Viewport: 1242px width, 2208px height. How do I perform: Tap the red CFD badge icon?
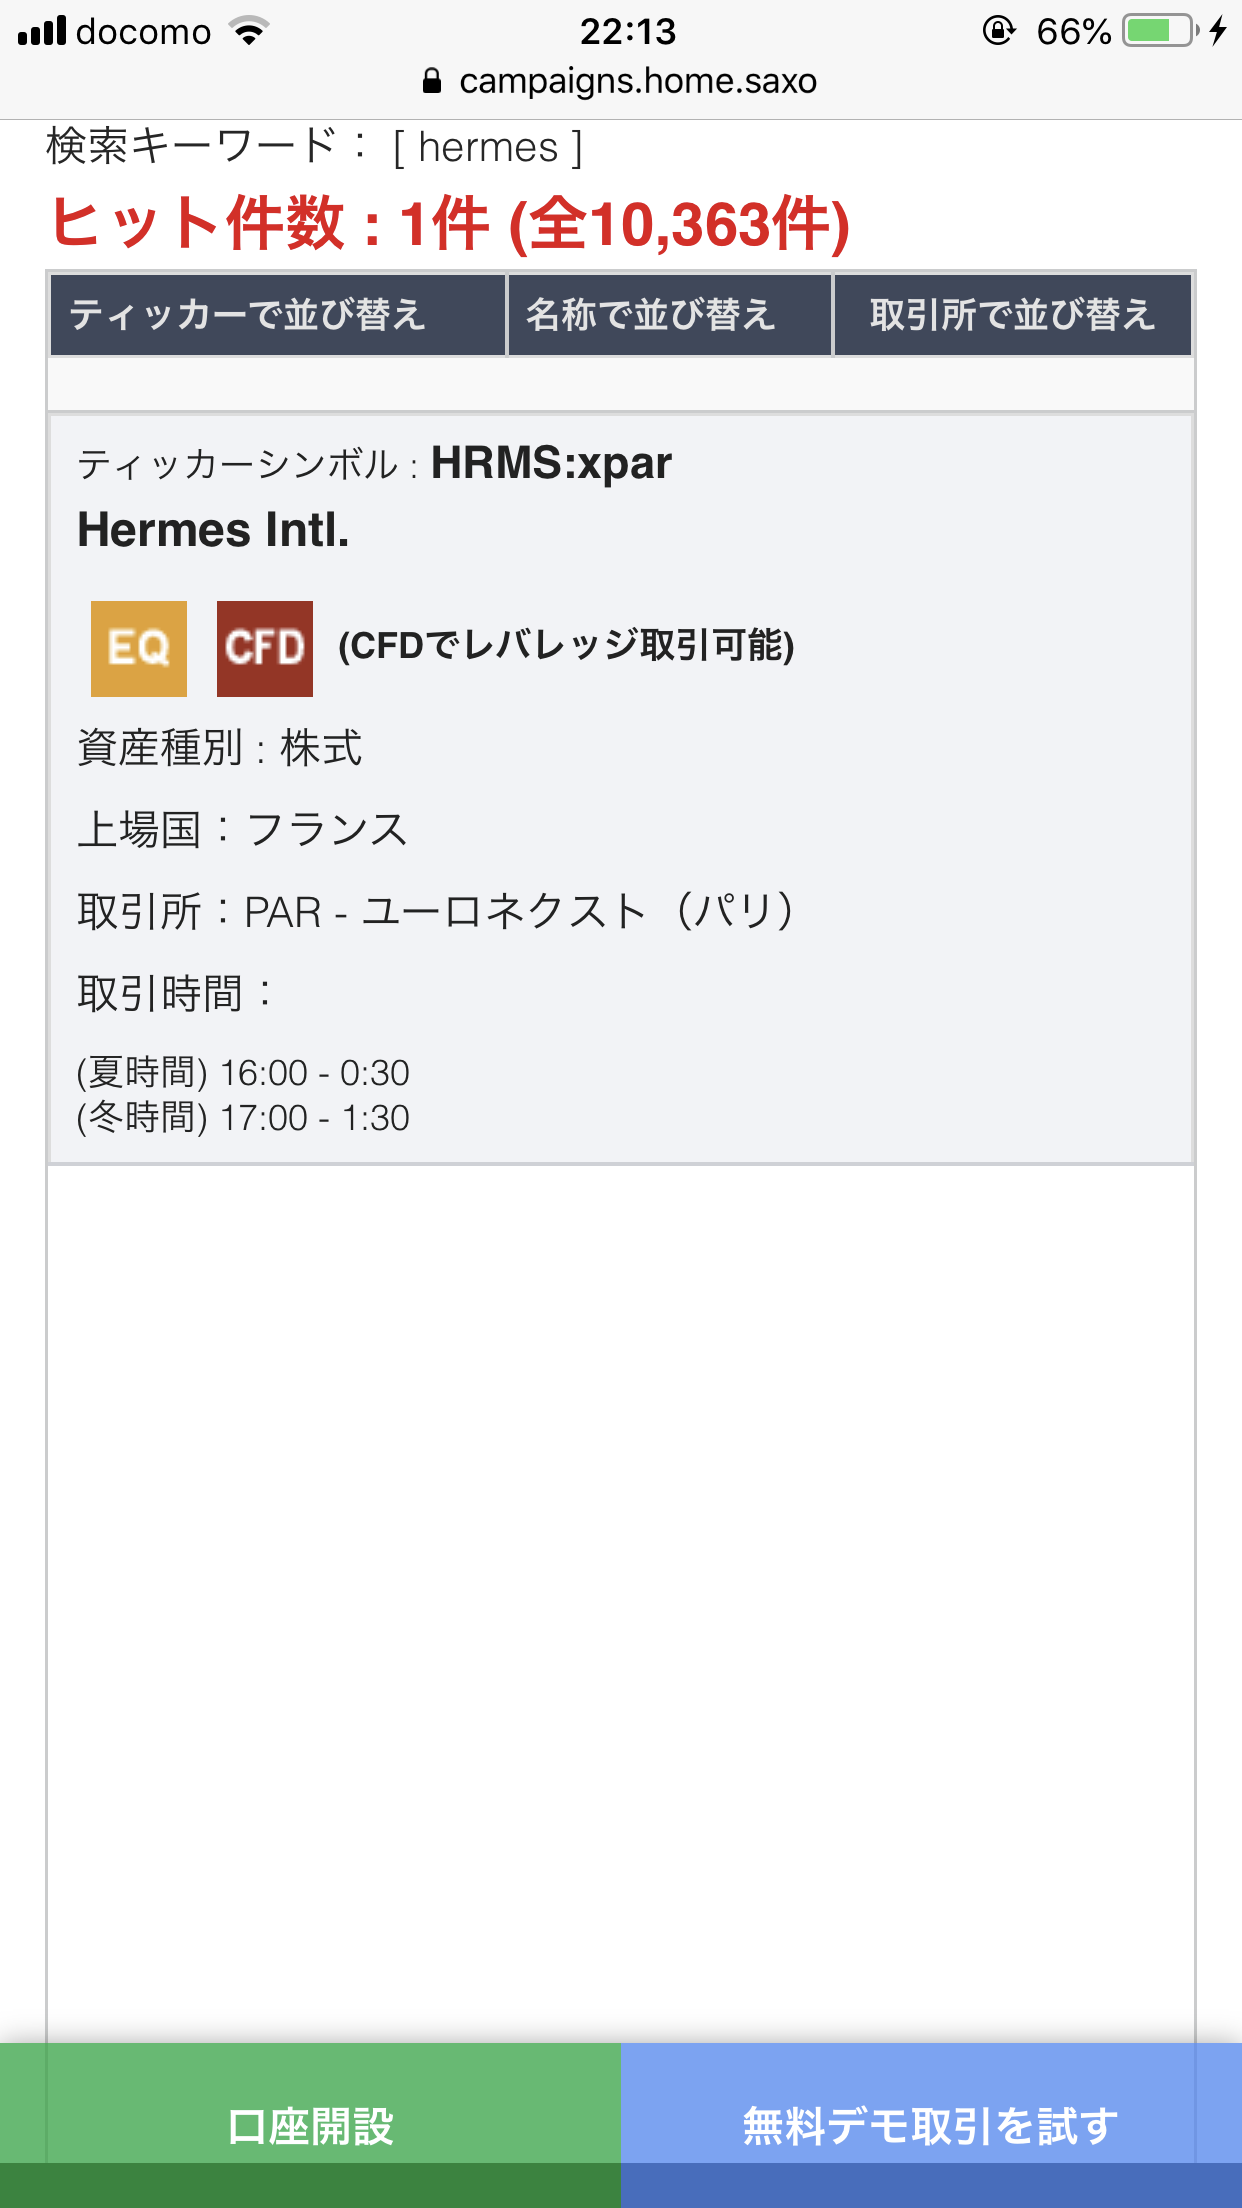click(x=265, y=648)
